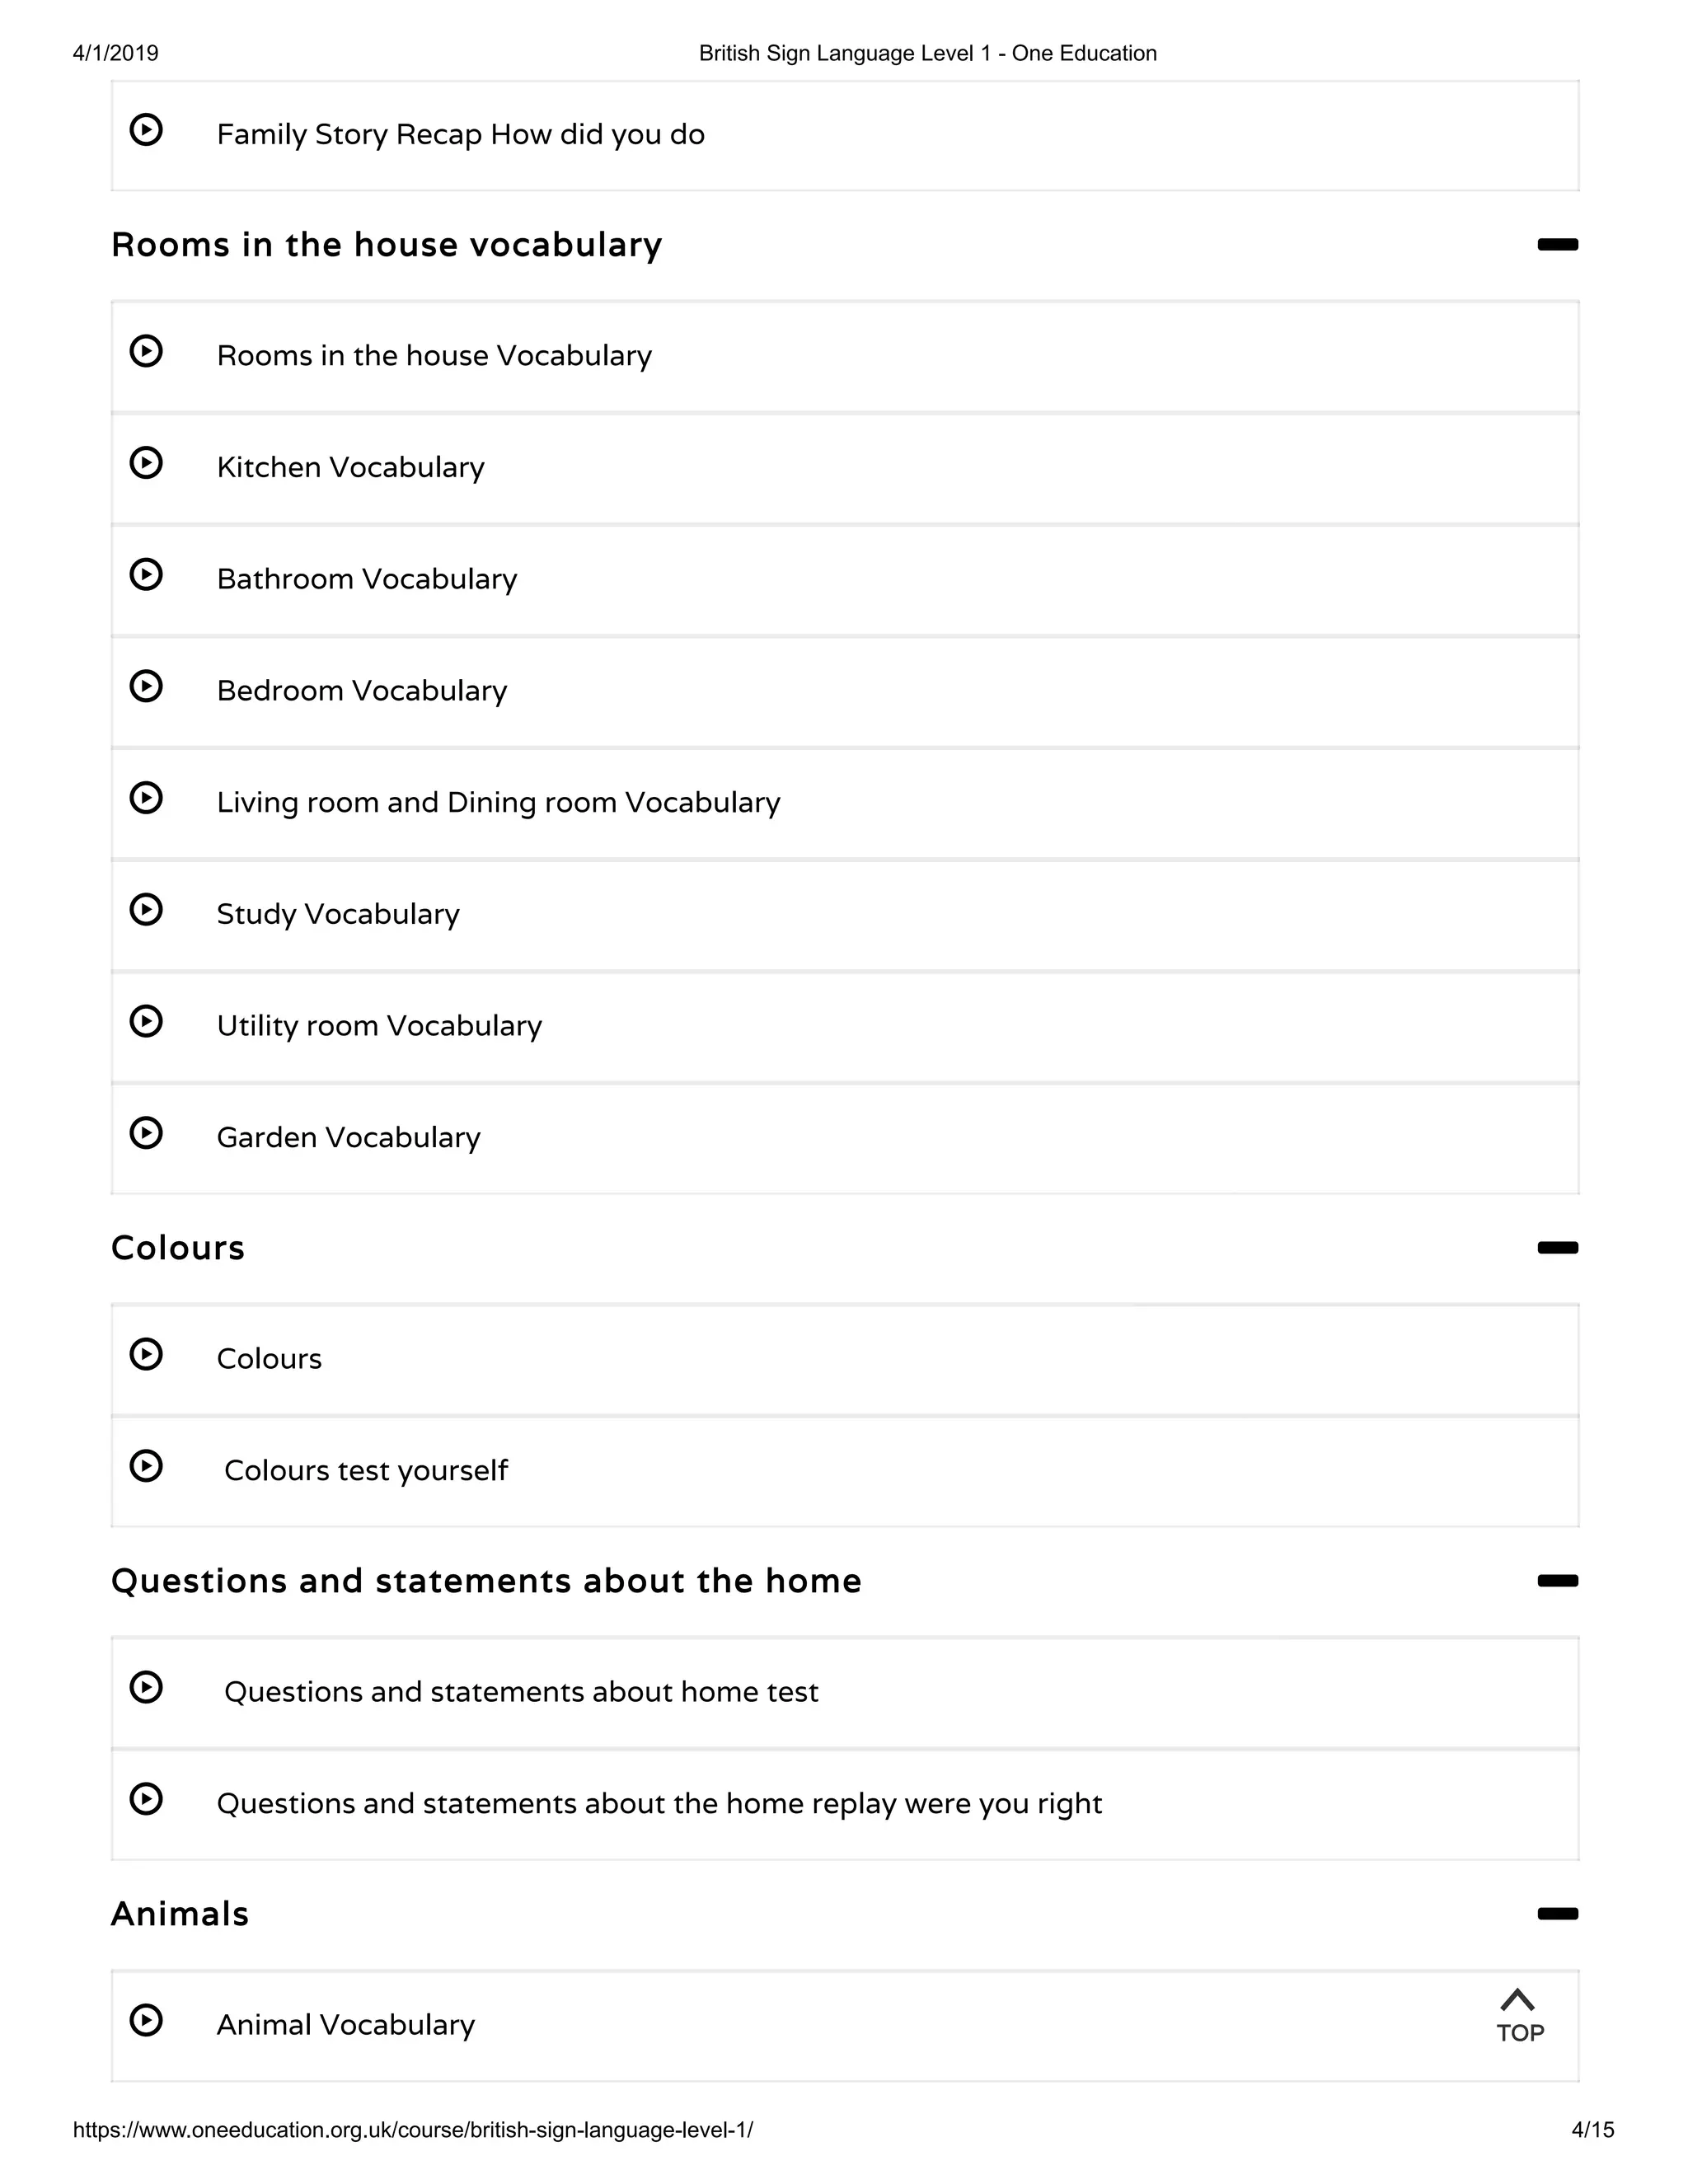The height and width of the screenshot is (2184, 1688).
Task: Open Utility room Vocabulary lesson
Action: (379, 1026)
